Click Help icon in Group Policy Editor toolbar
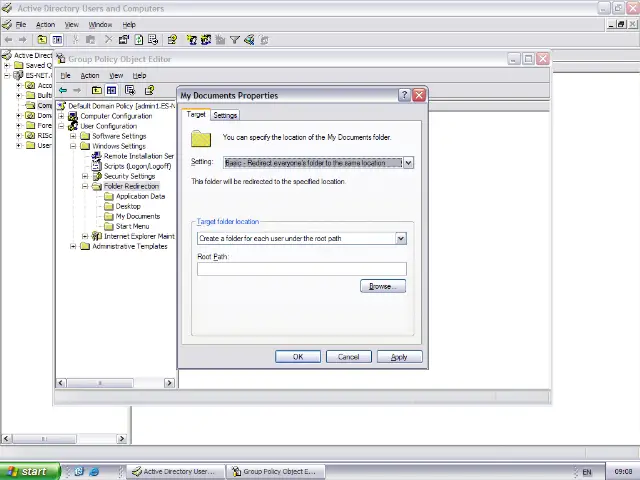Image resolution: width=640 pixels, height=480 pixels. (x=149, y=90)
